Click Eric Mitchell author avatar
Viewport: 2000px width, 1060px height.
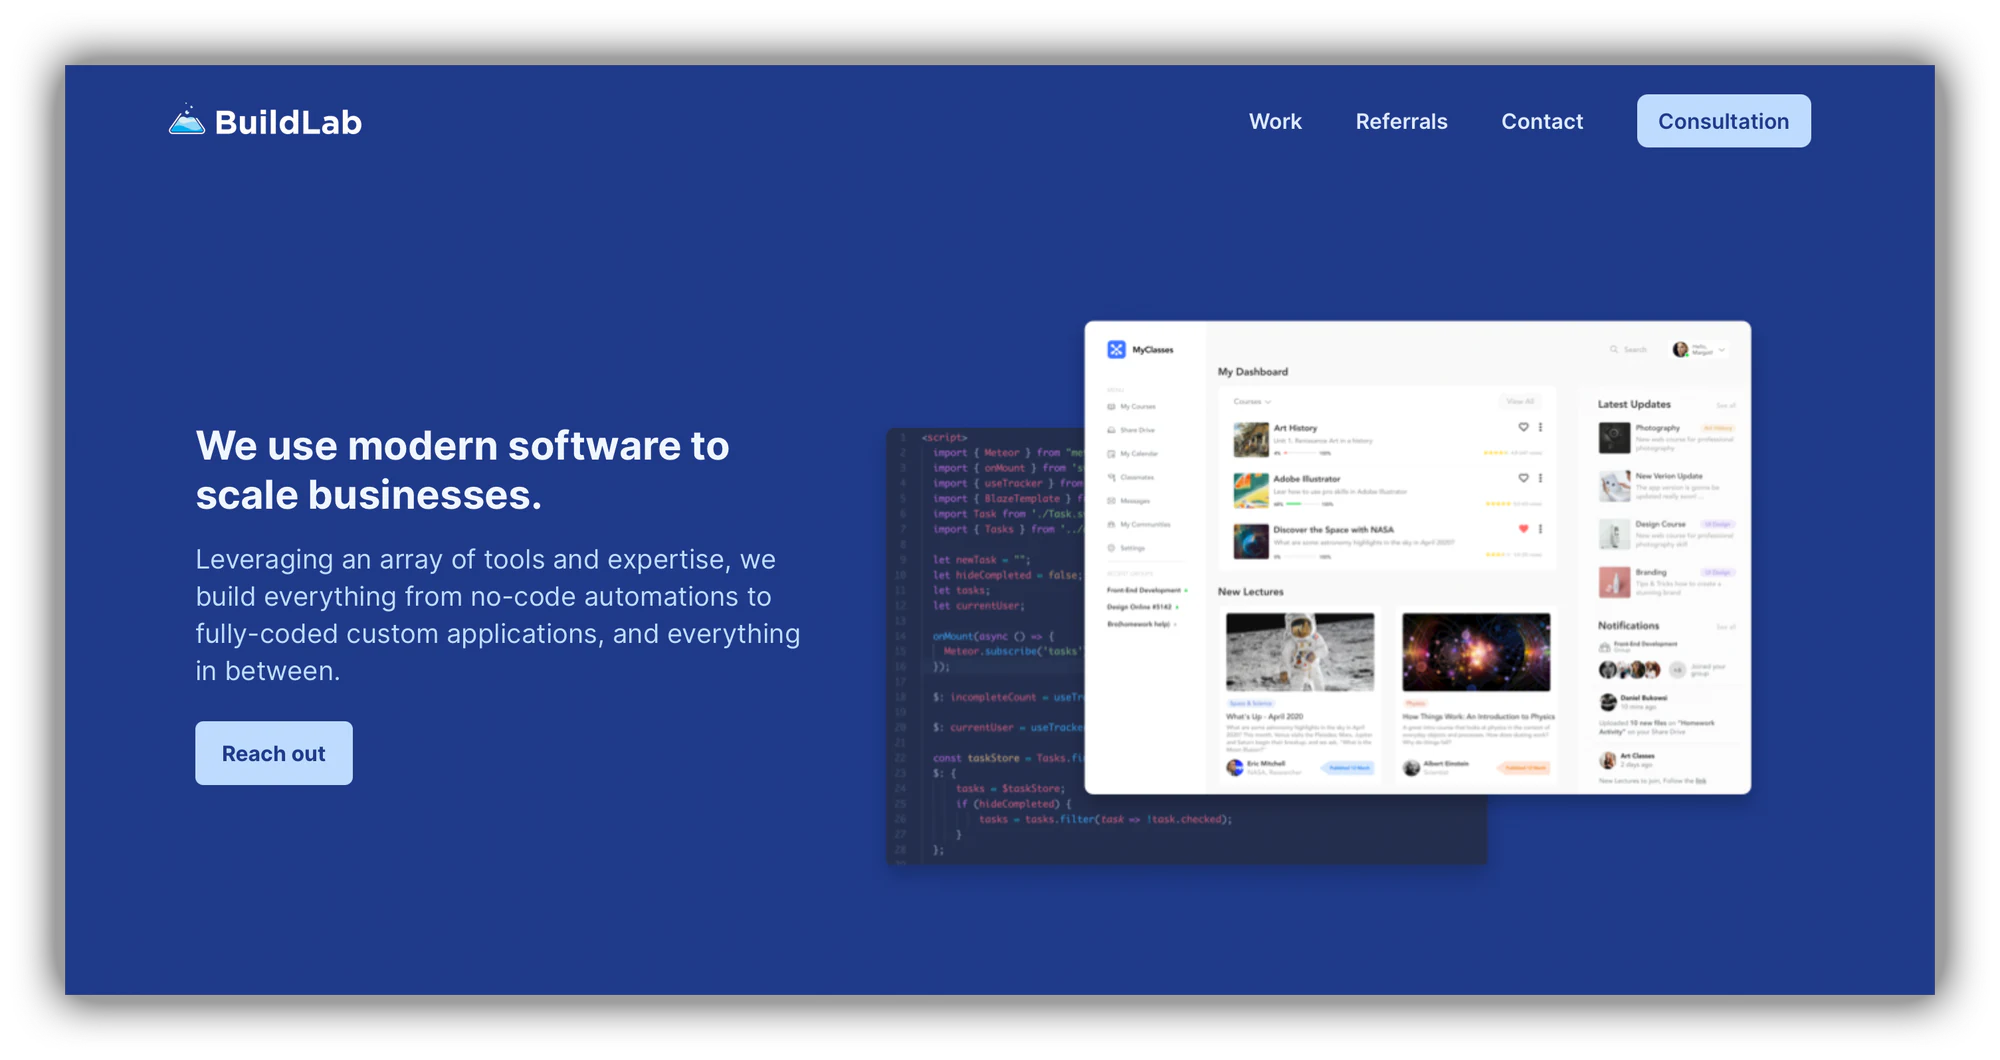click(1235, 767)
